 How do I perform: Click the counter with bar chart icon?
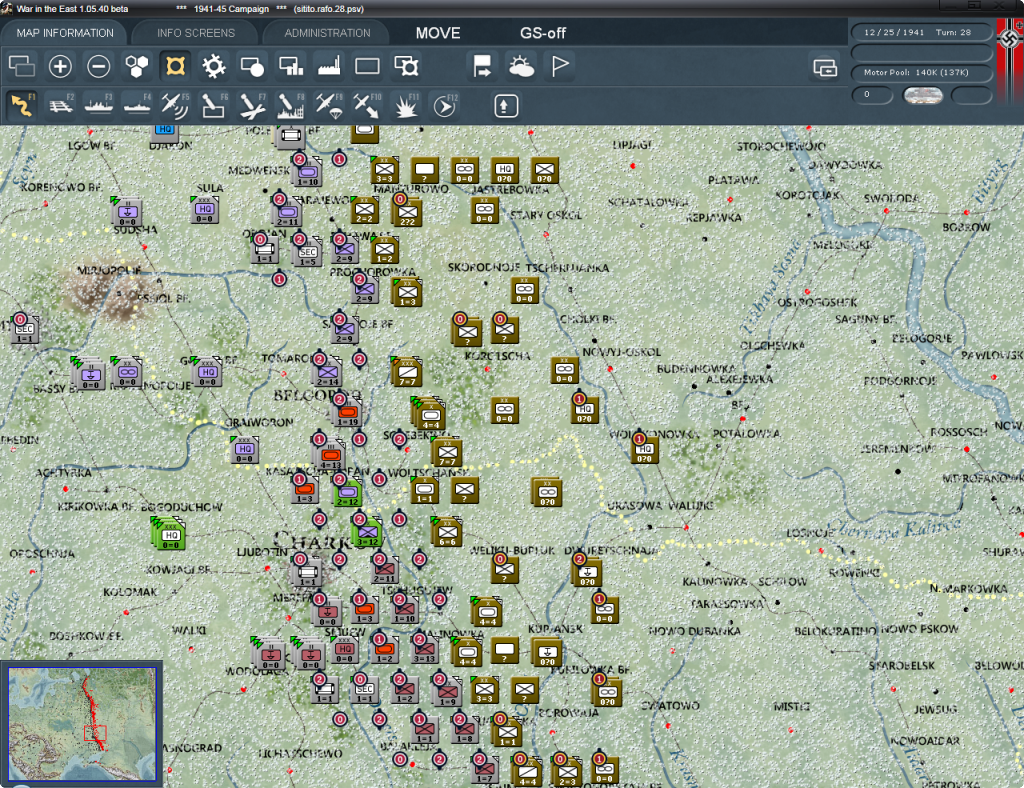tap(291, 66)
